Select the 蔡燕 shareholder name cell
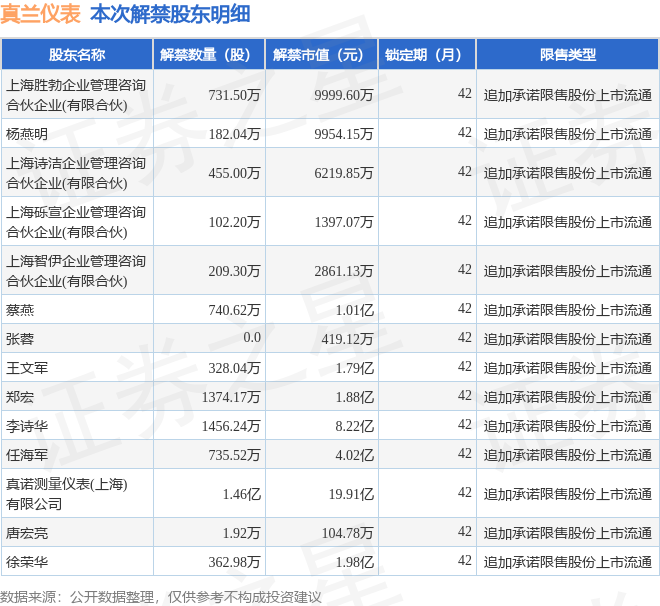 pyautogui.click(x=77, y=309)
